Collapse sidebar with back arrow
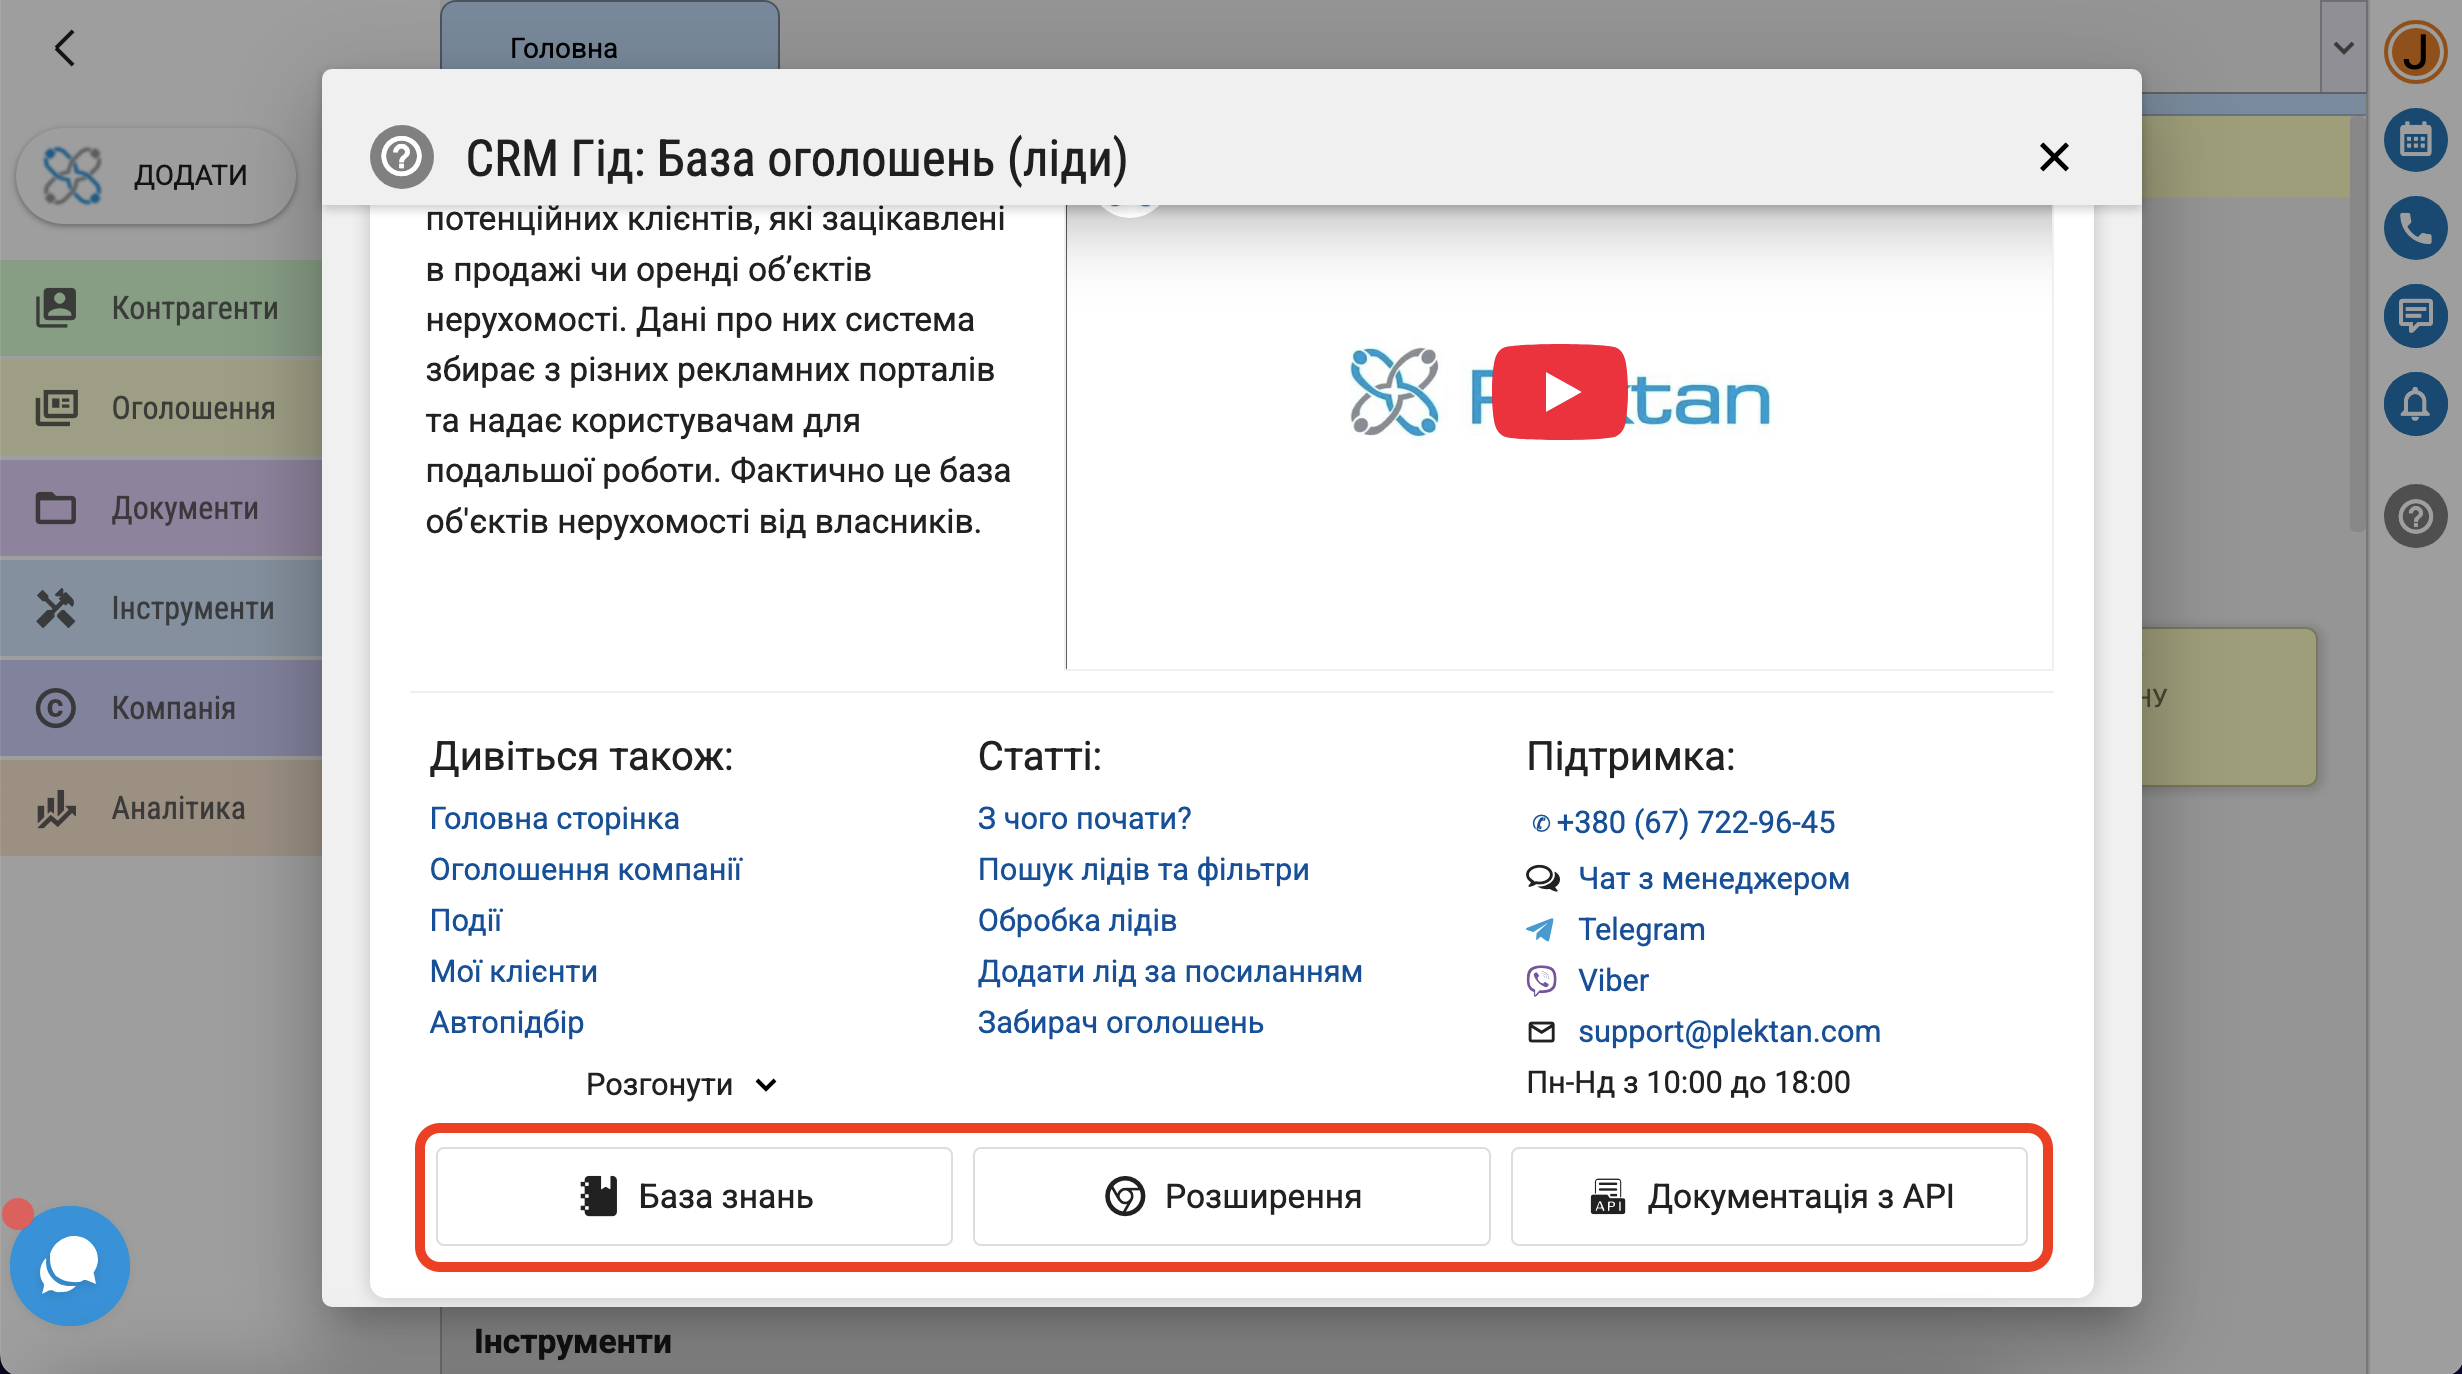Screen dimensions: 2462x1374 (64, 48)
